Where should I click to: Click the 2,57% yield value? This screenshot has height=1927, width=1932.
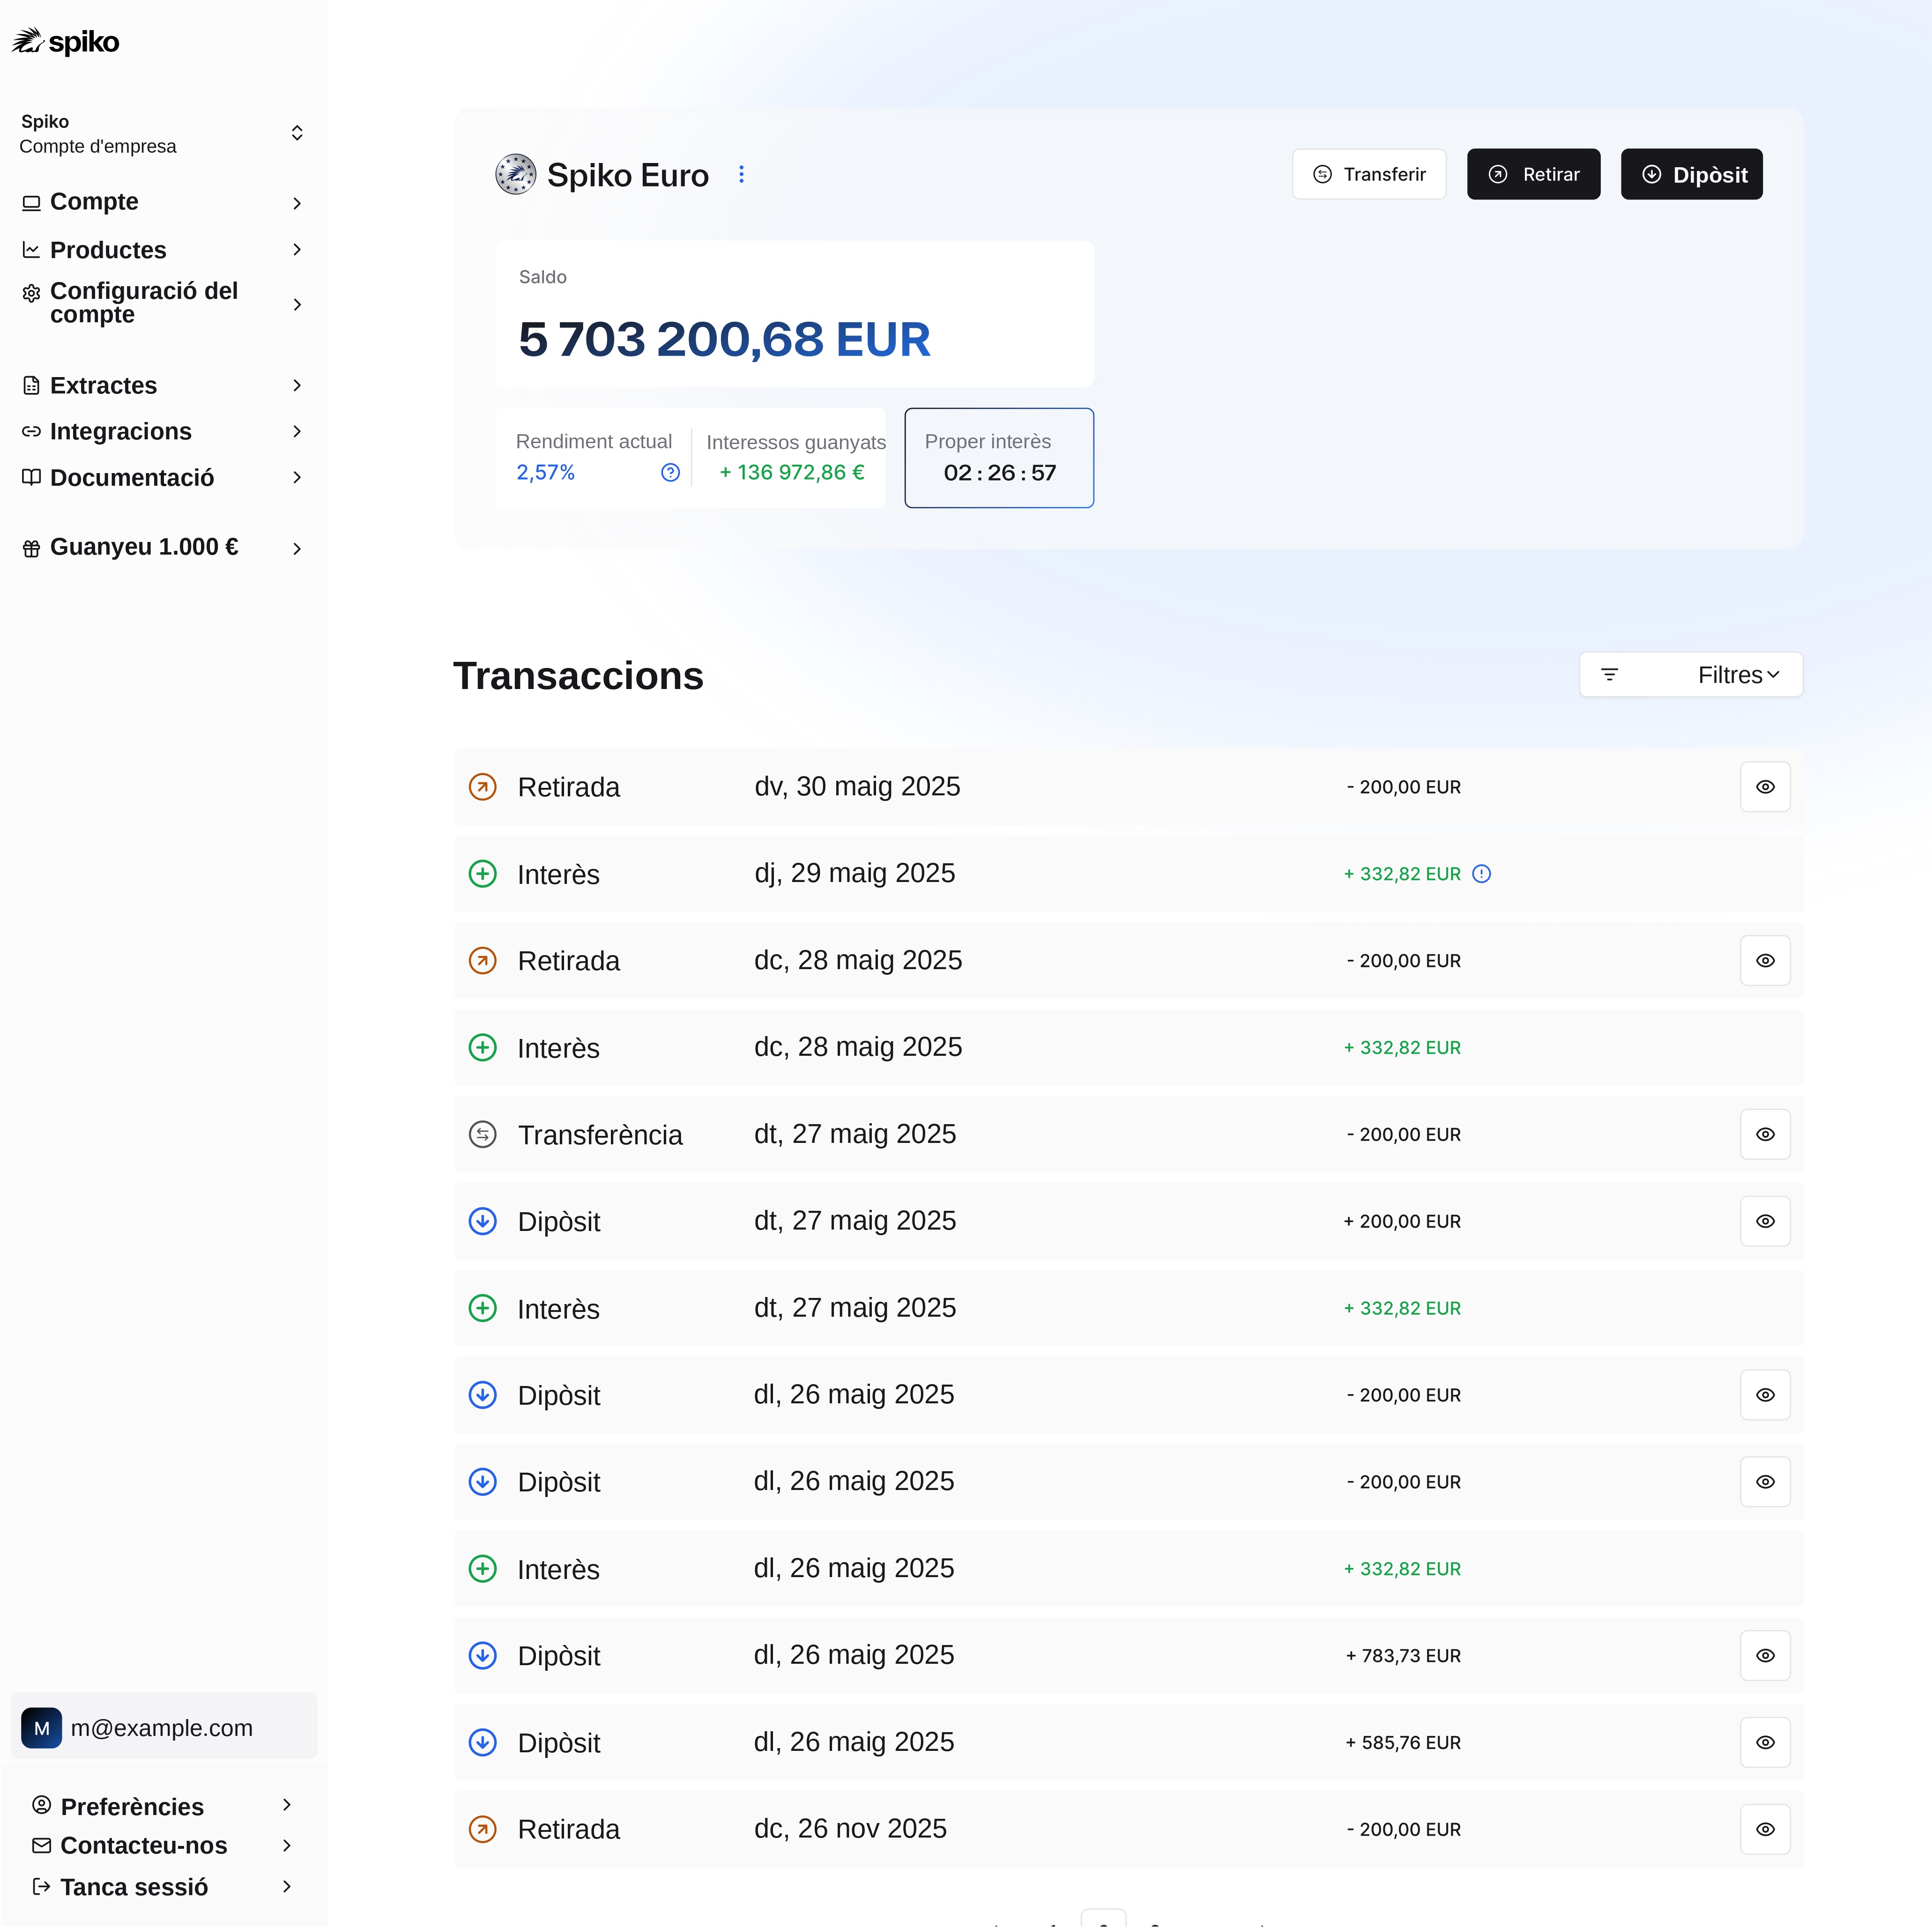(545, 473)
